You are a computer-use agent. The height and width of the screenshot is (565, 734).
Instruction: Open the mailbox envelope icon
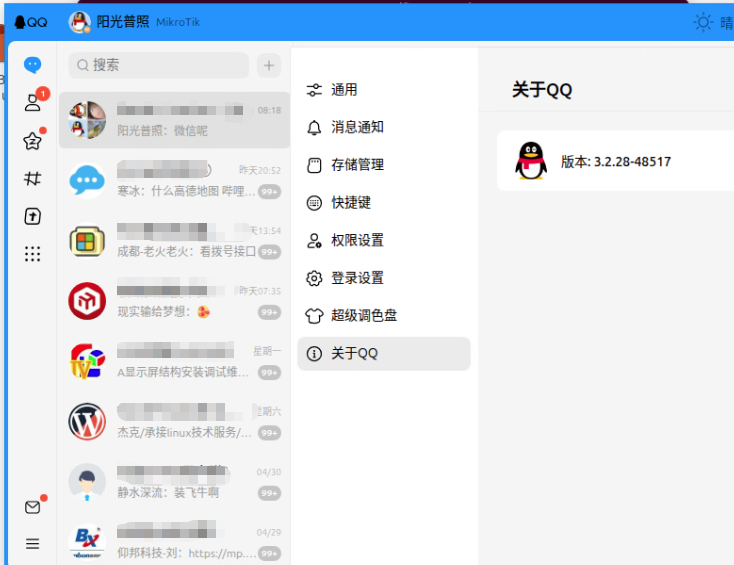pos(32,507)
